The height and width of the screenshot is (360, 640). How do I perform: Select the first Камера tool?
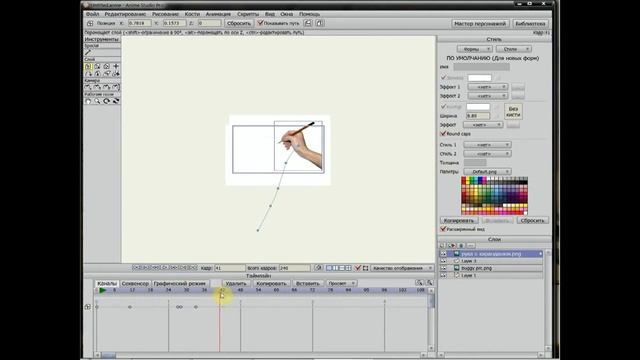88,87
